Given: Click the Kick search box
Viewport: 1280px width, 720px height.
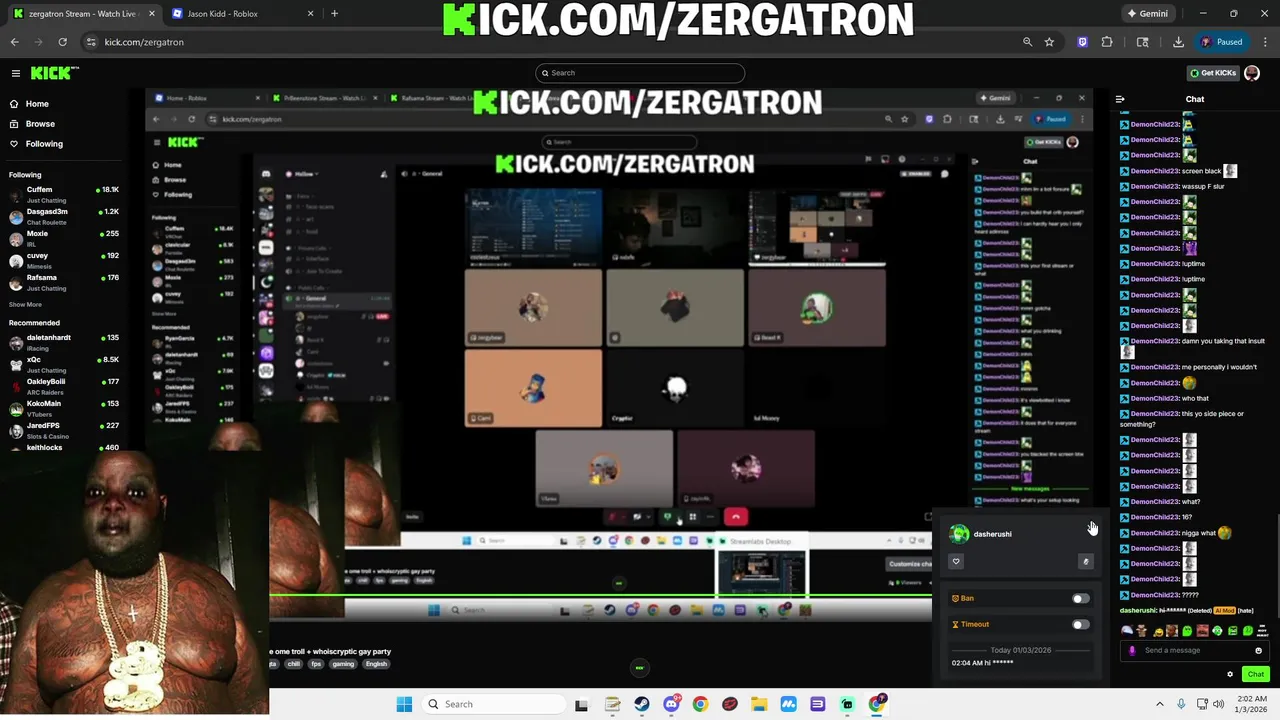Looking at the screenshot, I should coord(640,73).
